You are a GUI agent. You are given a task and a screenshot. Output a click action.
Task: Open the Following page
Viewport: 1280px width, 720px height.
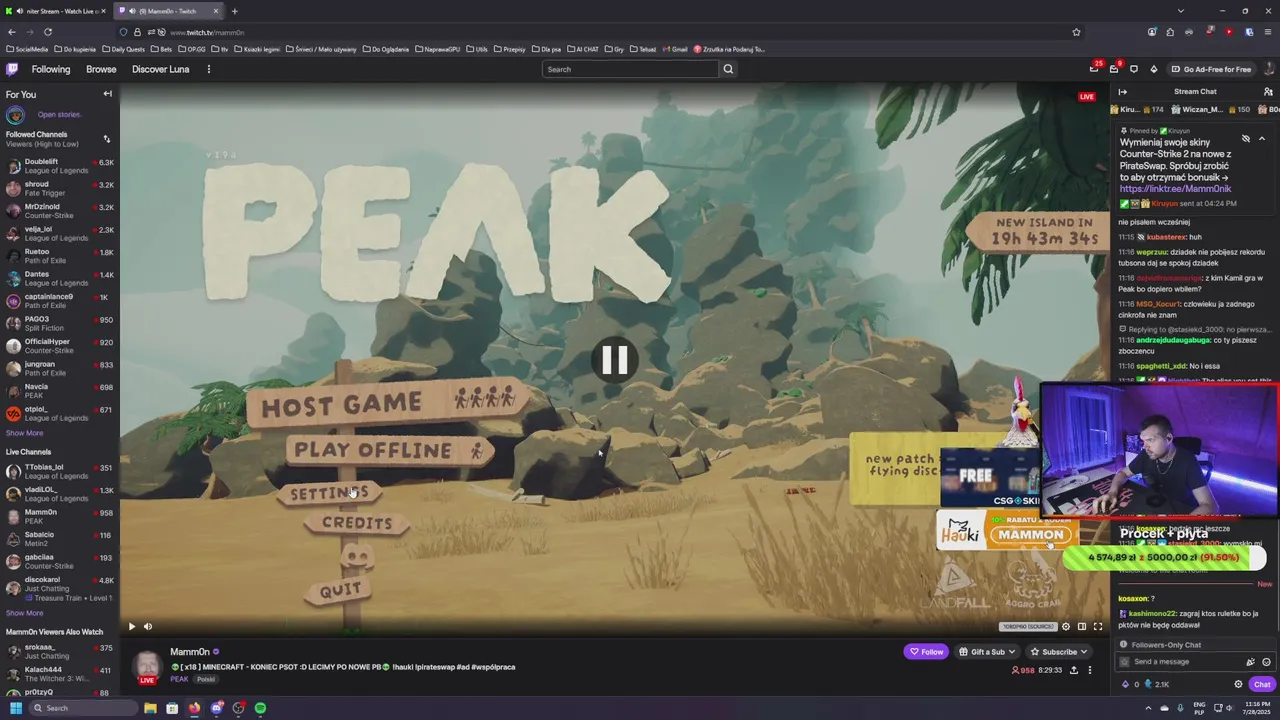click(x=51, y=69)
